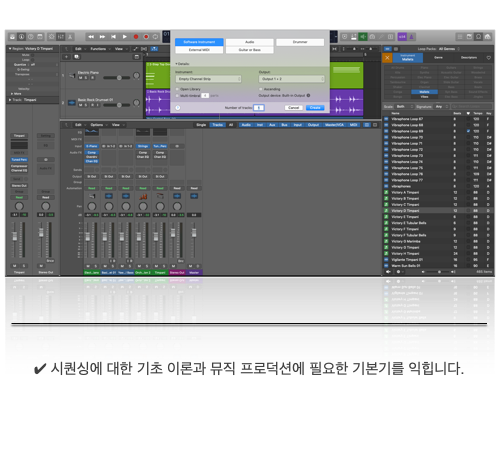500x450 pixels.
Task: Enable the Open Library checkbox
Action: pyautogui.click(x=177, y=89)
